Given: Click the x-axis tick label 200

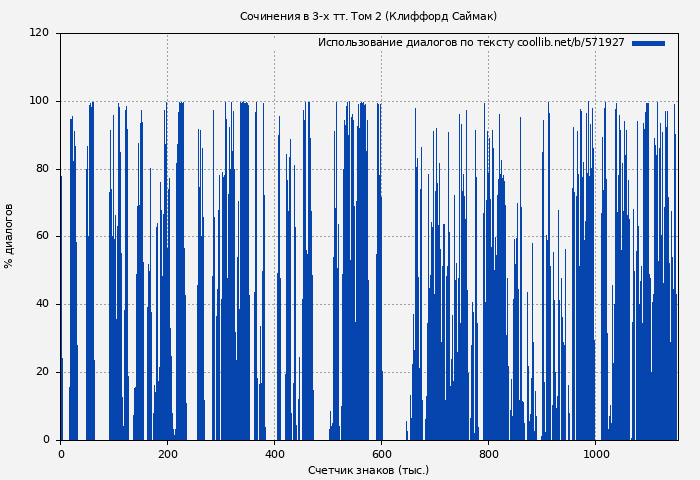Looking at the screenshot, I should pos(168,454).
